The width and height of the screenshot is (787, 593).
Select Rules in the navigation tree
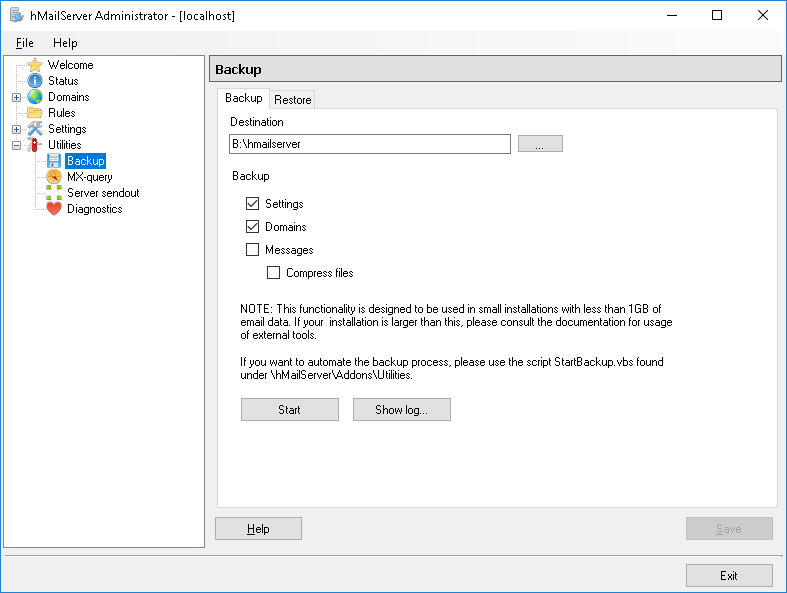62,113
